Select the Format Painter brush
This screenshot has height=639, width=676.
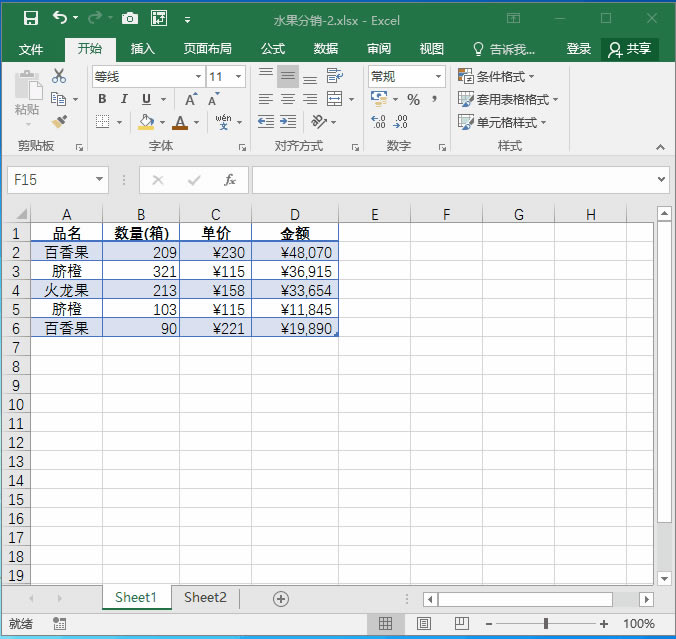tap(59, 122)
